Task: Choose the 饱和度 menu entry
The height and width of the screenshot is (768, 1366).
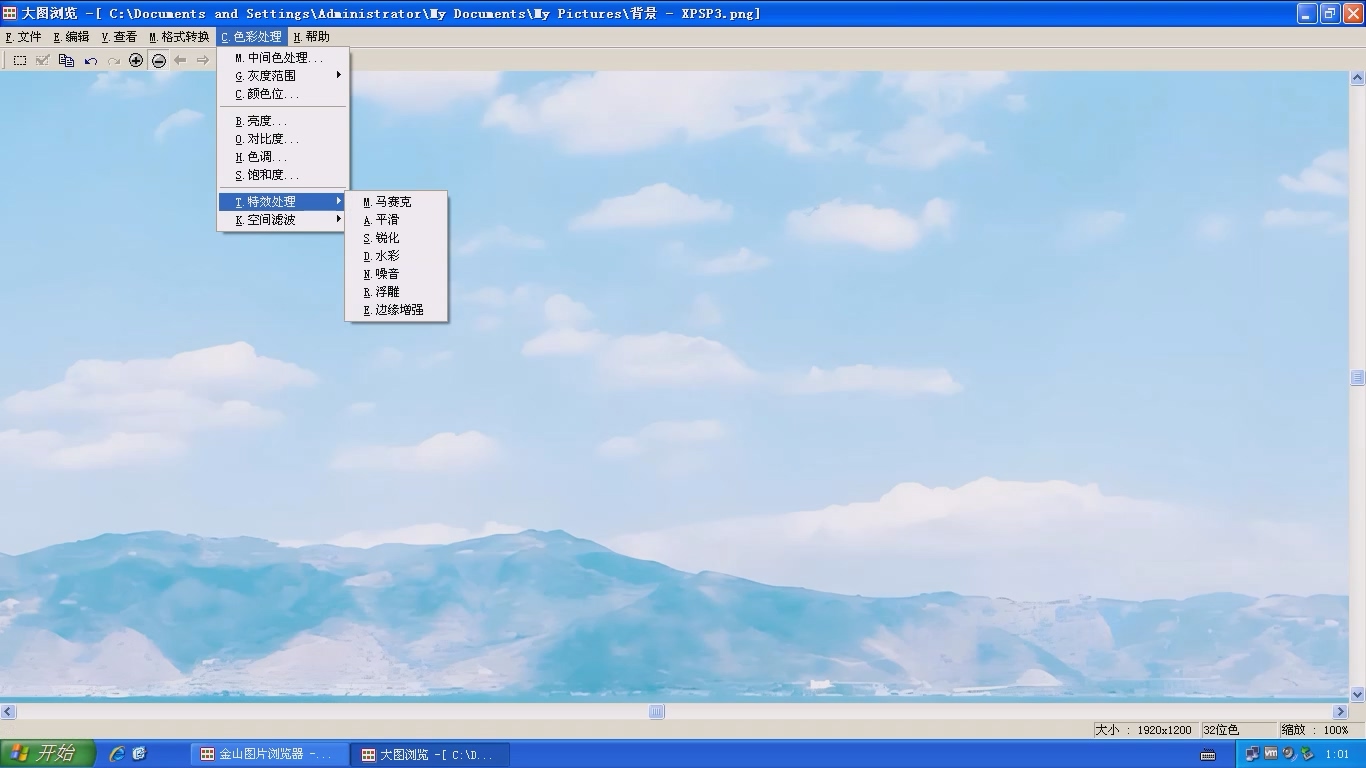Action: click(283, 175)
